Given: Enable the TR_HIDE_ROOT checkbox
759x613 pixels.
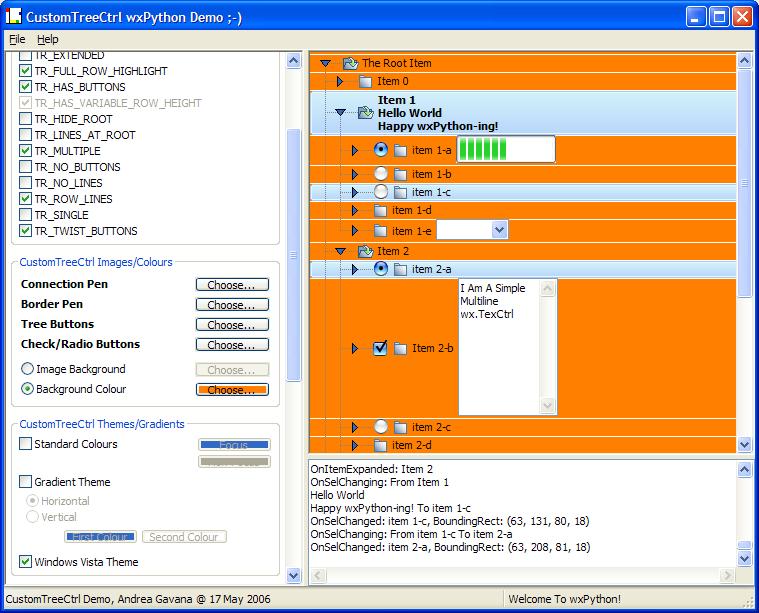Looking at the screenshot, I should click(x=26, y=119).
